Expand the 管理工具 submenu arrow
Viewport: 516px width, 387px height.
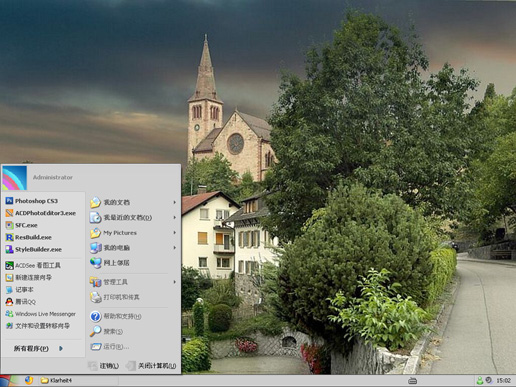tap(174, 282)
